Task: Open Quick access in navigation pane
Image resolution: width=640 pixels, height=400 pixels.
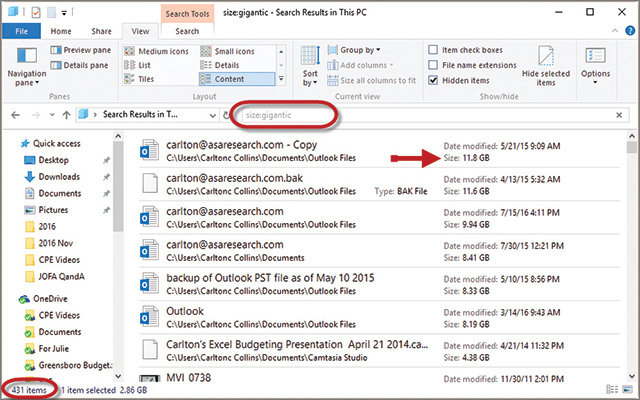Action: point(51,144)
